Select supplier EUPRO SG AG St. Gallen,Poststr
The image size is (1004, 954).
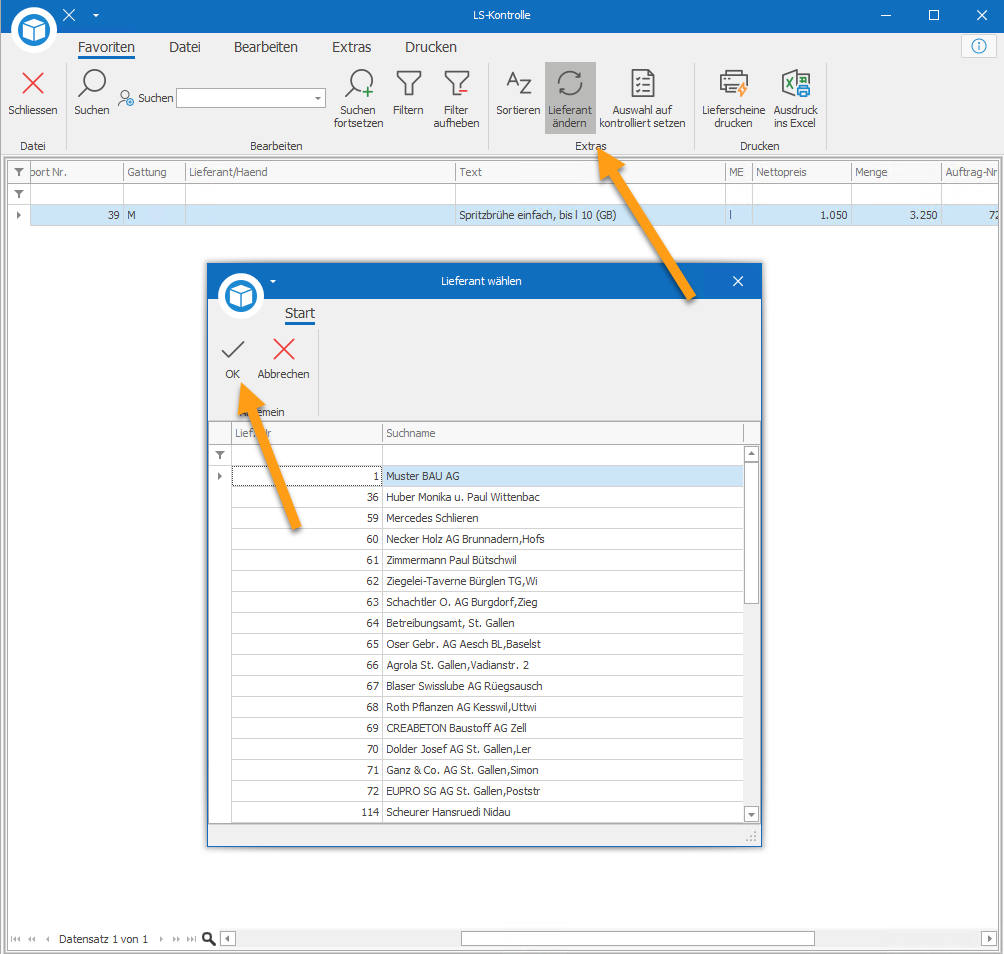click(x=487, y=791)
